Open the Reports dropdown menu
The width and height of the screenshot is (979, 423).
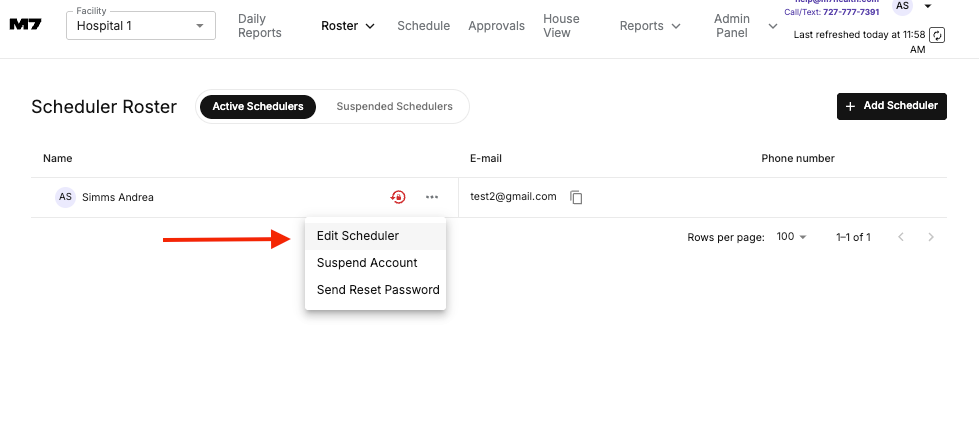[650, 26]
